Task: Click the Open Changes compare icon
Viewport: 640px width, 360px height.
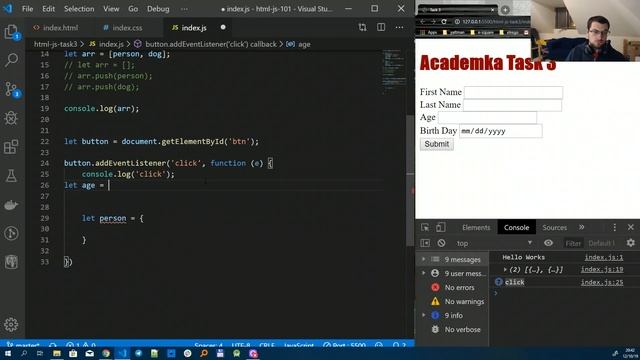Action: point(362,27)
